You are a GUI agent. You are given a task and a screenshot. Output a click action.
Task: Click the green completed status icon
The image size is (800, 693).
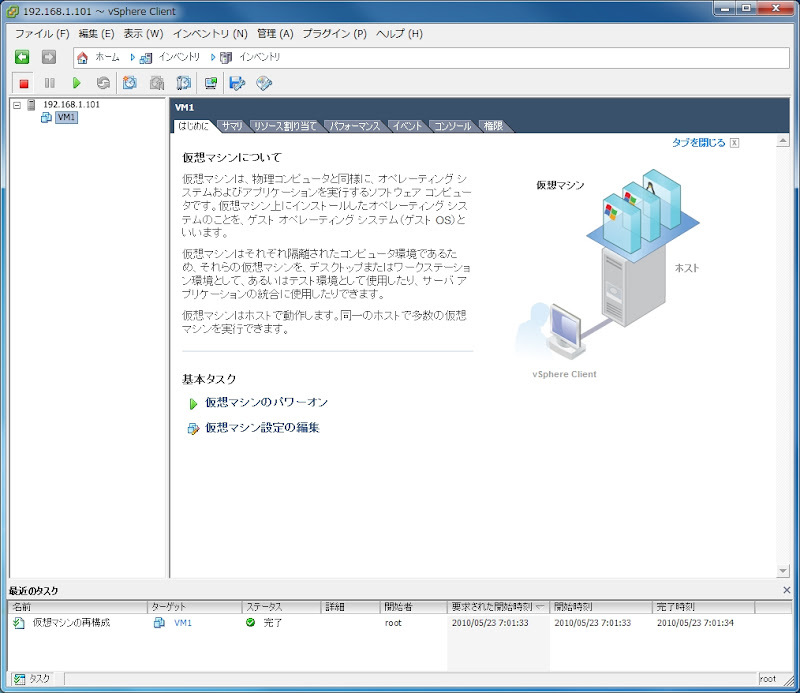click(251, 623)
